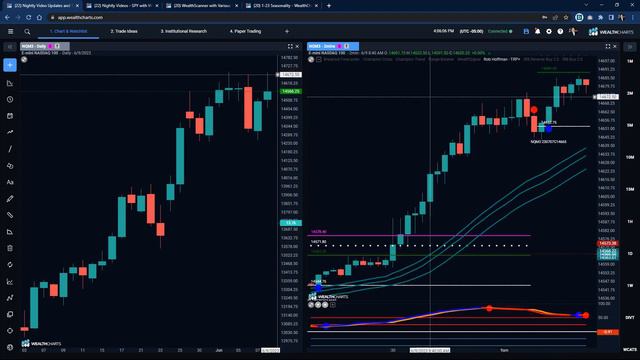Select the straight line drawing tool

point(10,149)
